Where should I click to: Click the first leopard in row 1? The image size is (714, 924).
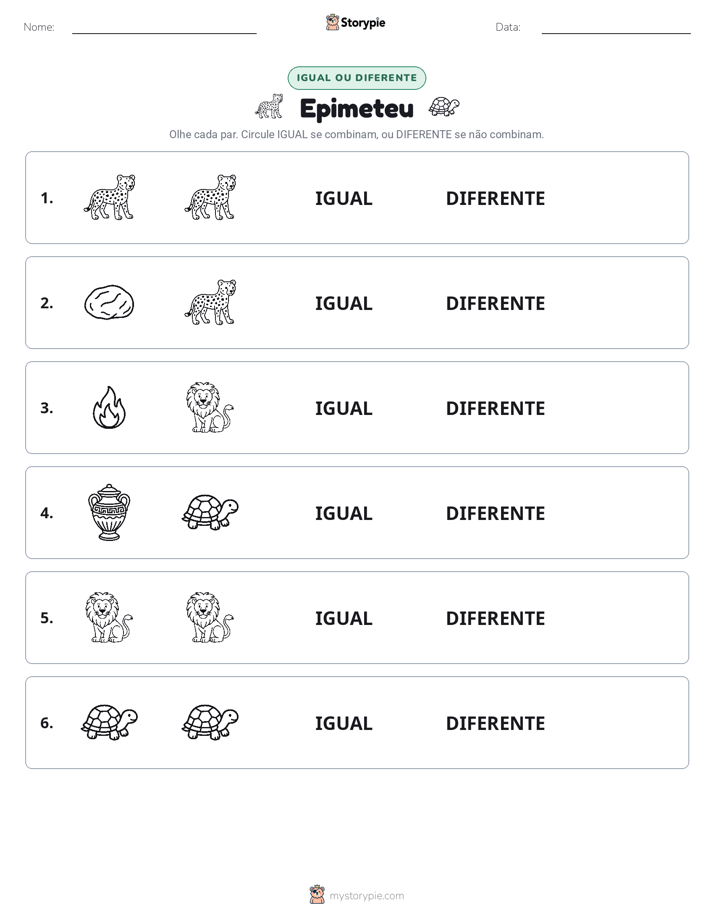click(110, 197)
